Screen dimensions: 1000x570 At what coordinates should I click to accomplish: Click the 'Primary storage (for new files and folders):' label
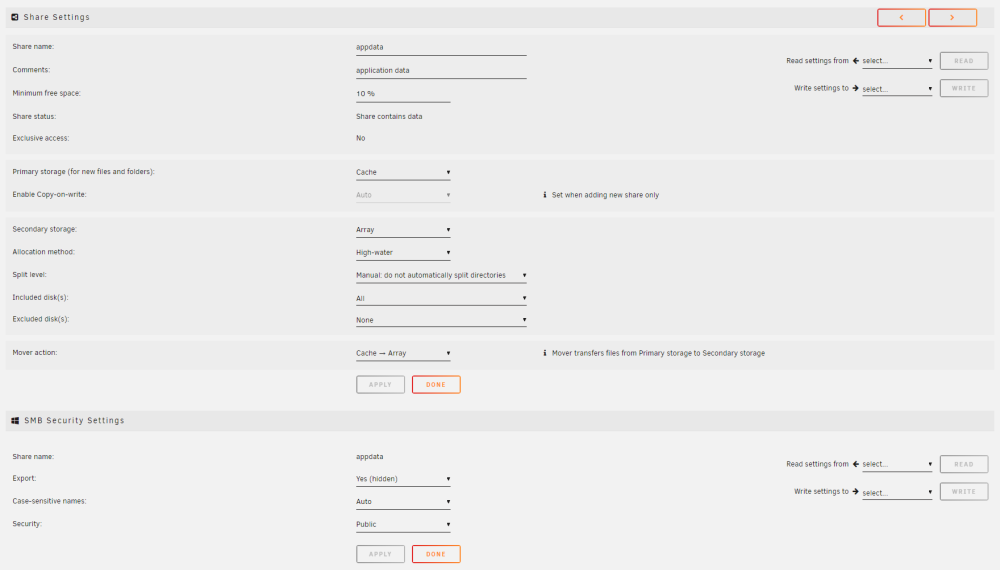(84, 172)
